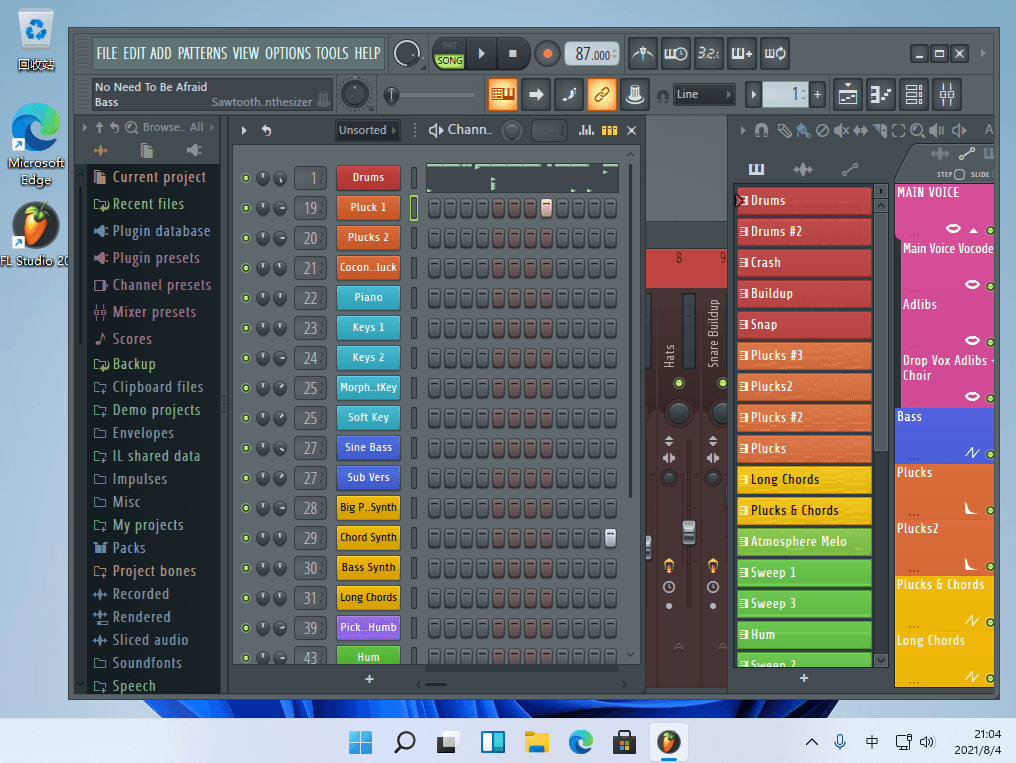Open Windows taskbar search
Screen dimensions: 1016x763
tap(404, 742)
